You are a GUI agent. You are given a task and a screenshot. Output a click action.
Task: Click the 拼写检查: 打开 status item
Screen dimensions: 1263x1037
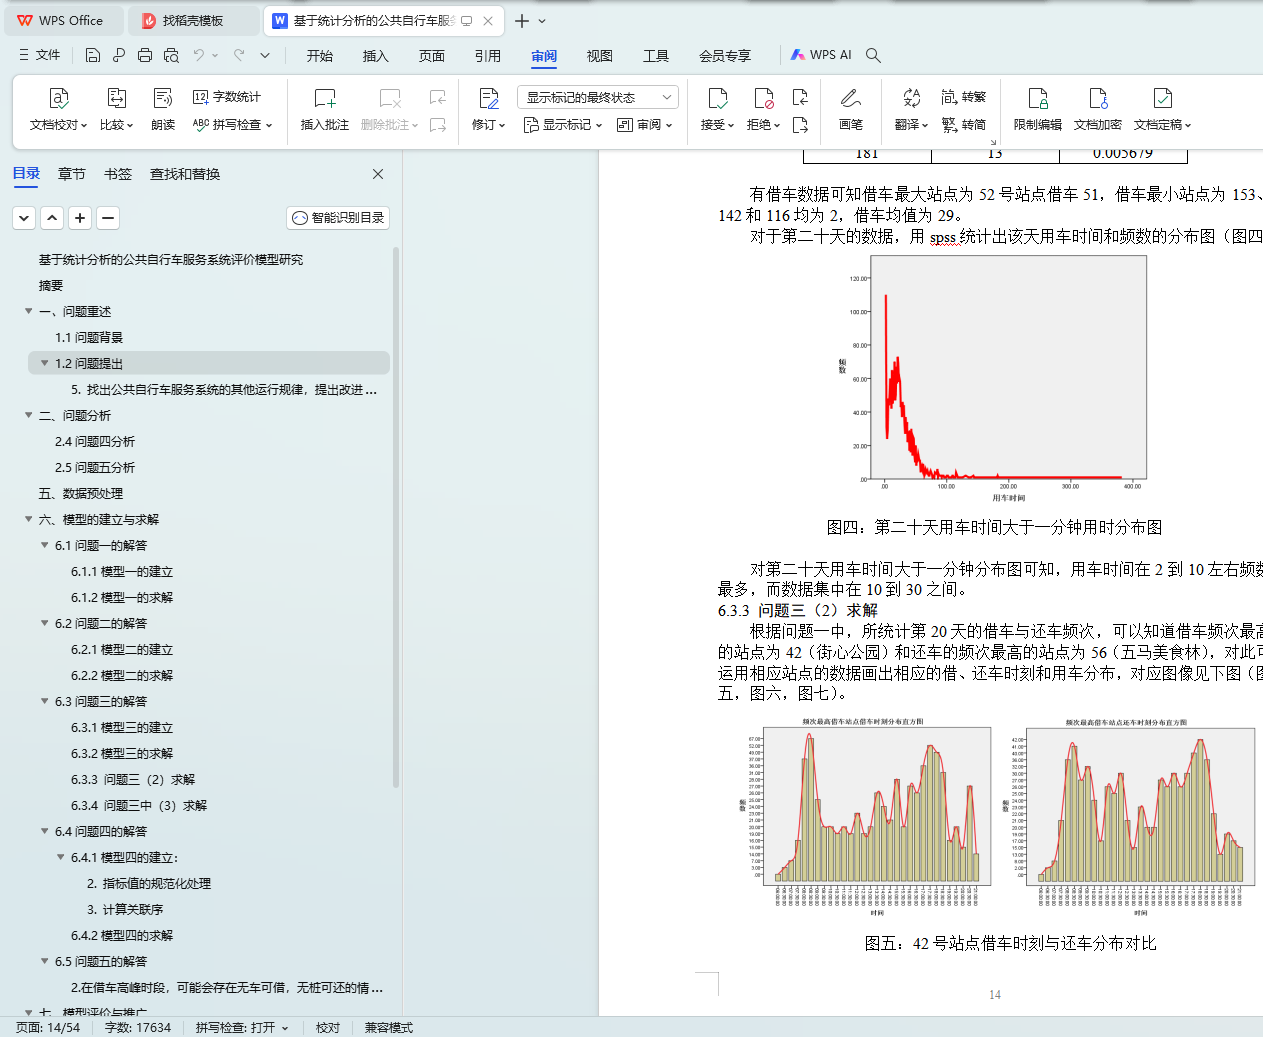pos(242,1027)
